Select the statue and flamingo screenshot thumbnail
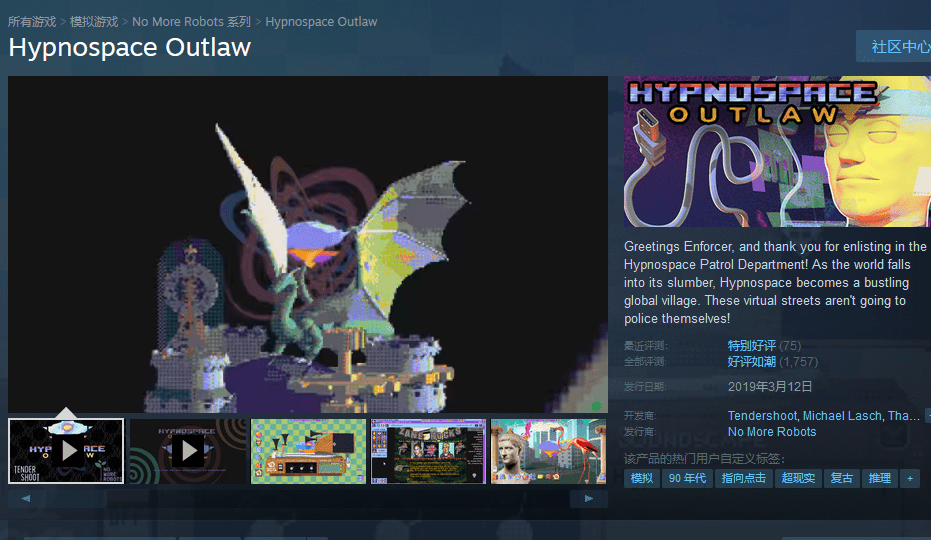The width and height of the screenshot is (931, 540). pyautogui.click(x=548, y=450)
